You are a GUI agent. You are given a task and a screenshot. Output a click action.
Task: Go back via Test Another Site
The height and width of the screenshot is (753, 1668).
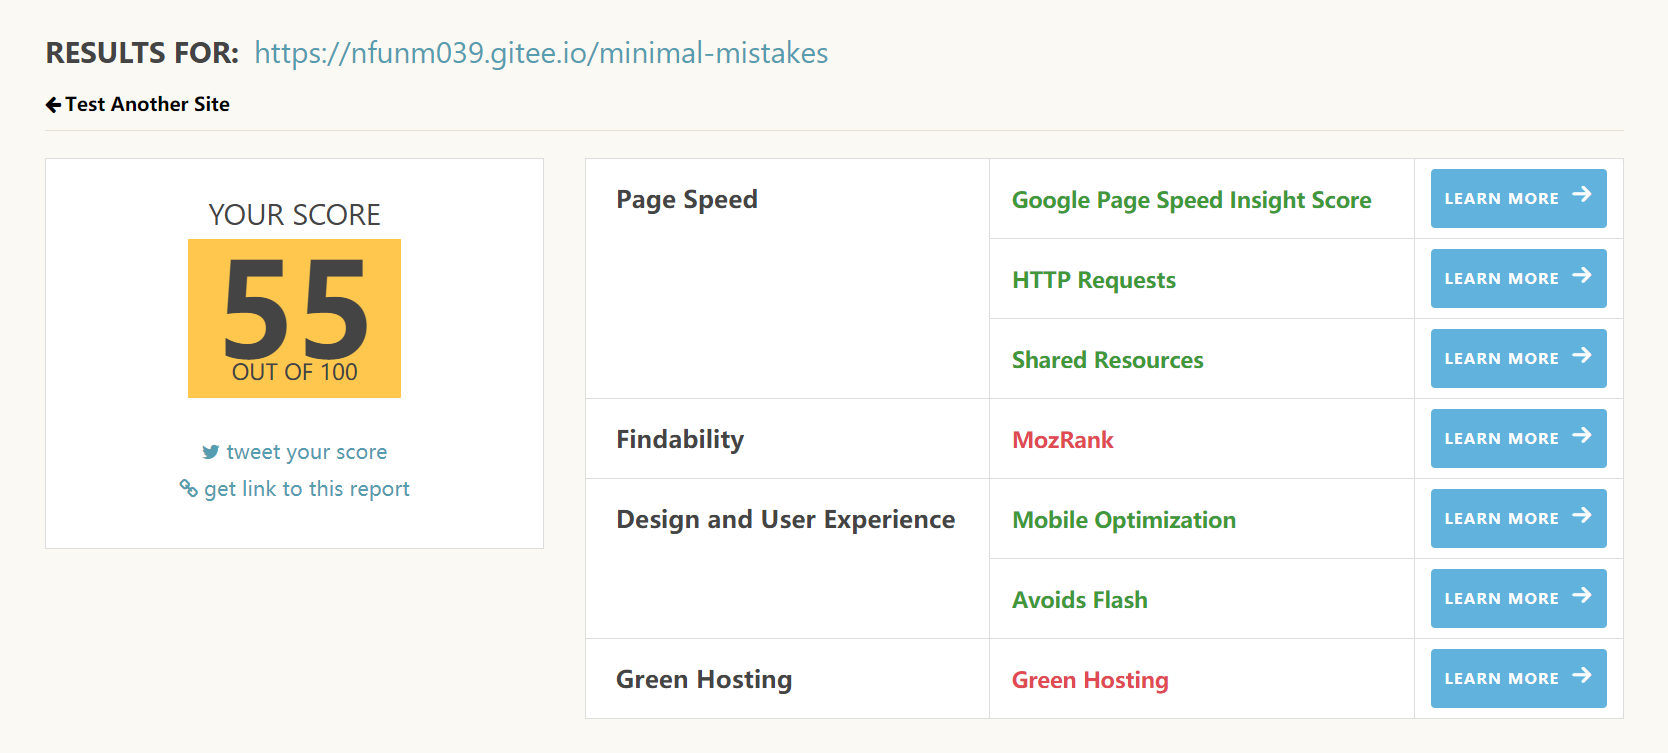click(147, 105)
